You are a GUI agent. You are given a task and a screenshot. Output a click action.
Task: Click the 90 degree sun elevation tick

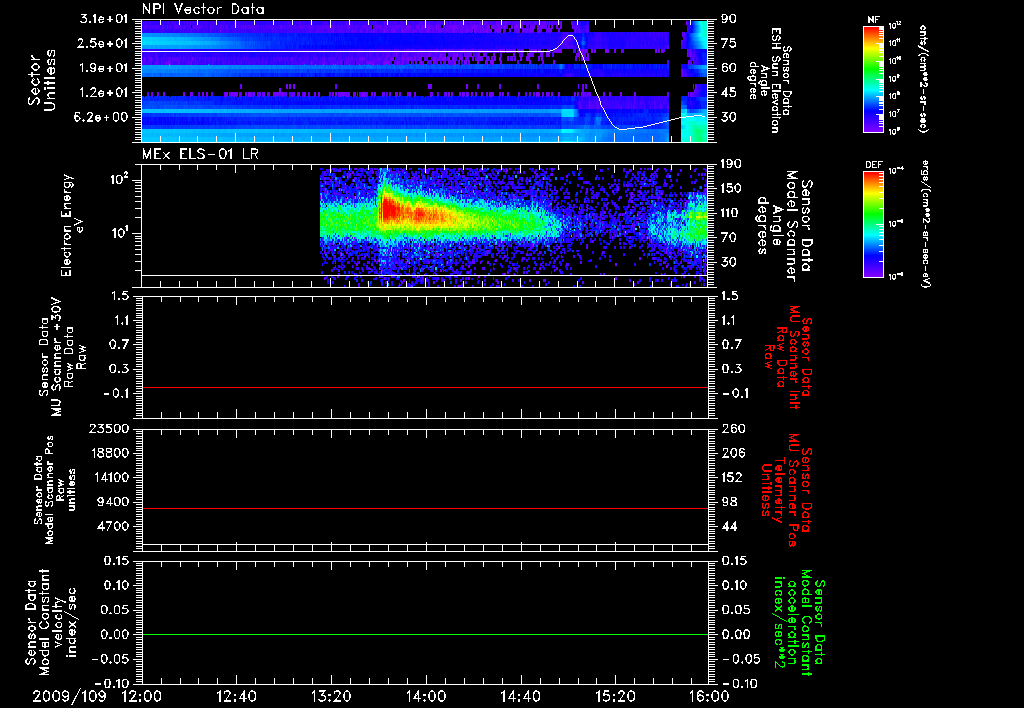pyautogui.click(x=728, y=19)
